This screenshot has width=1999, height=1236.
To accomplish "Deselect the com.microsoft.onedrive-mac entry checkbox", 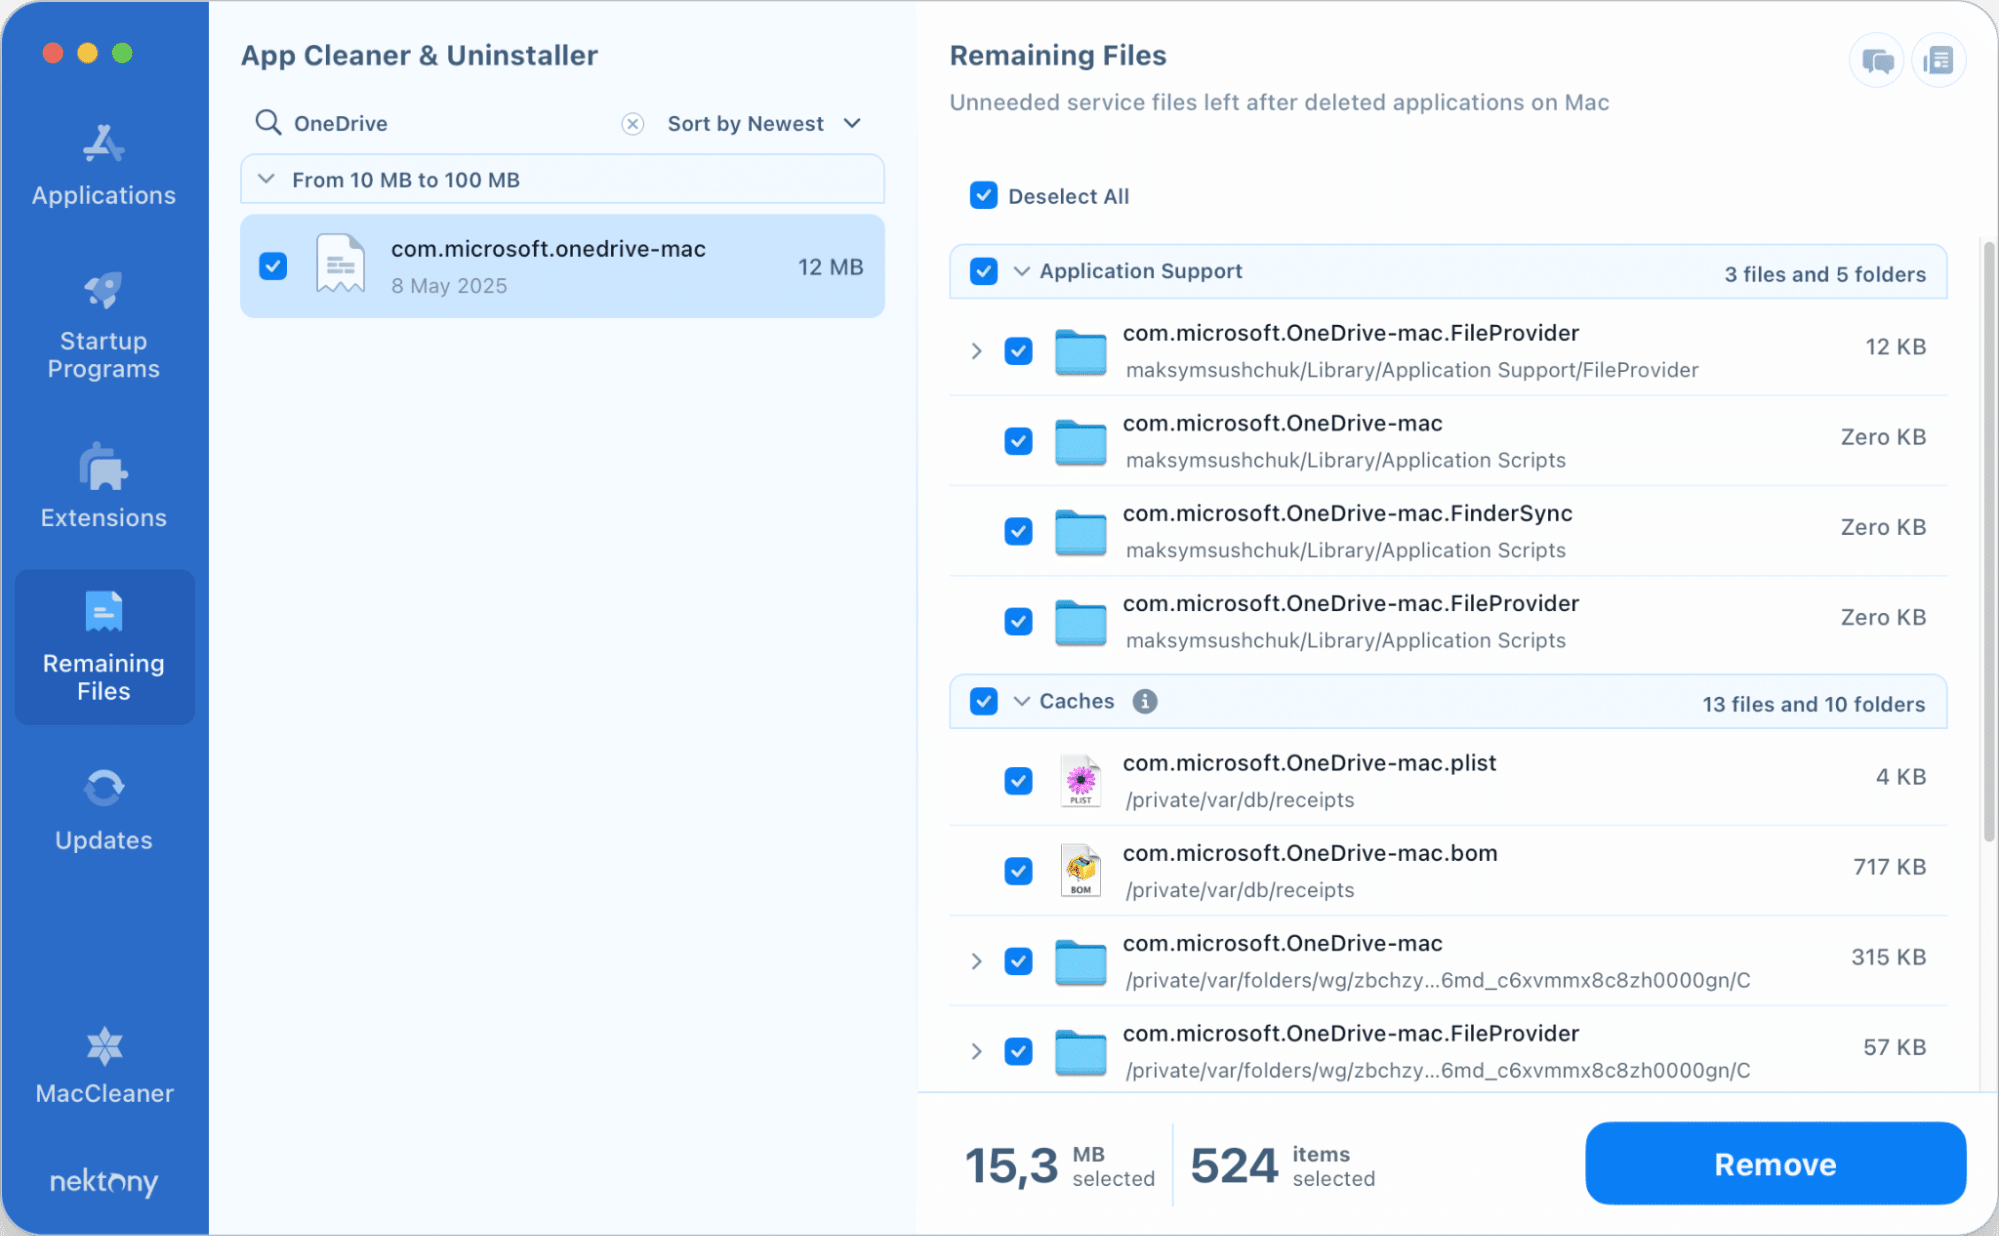I will point(273,265).
